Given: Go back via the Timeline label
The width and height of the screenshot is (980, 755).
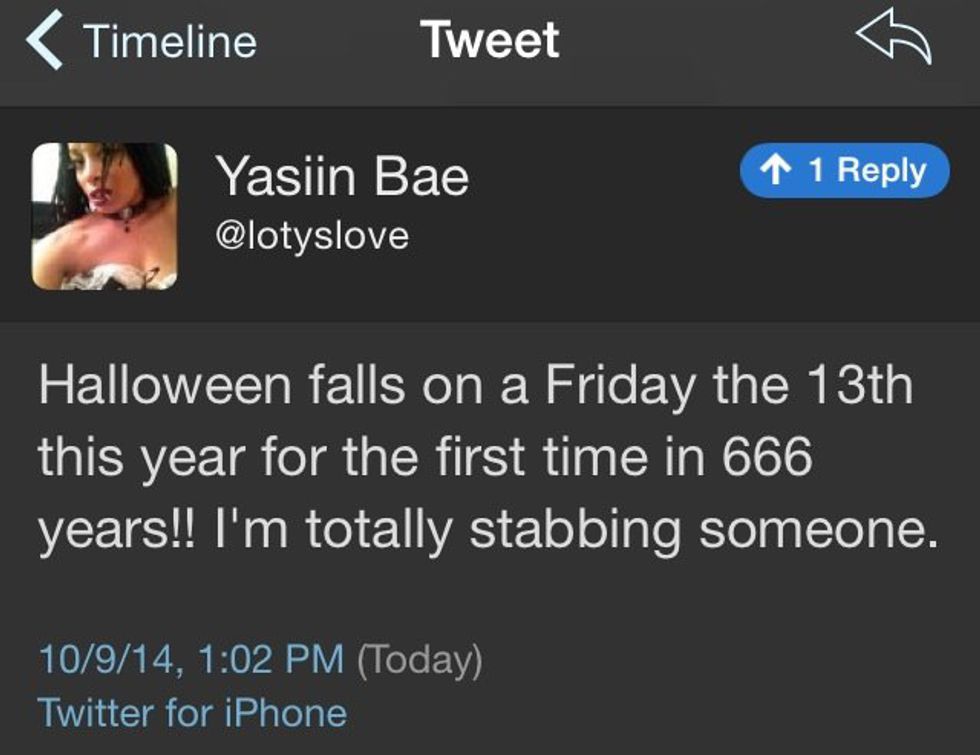Looking at the screenshot, I should click(x=170, y=42).
